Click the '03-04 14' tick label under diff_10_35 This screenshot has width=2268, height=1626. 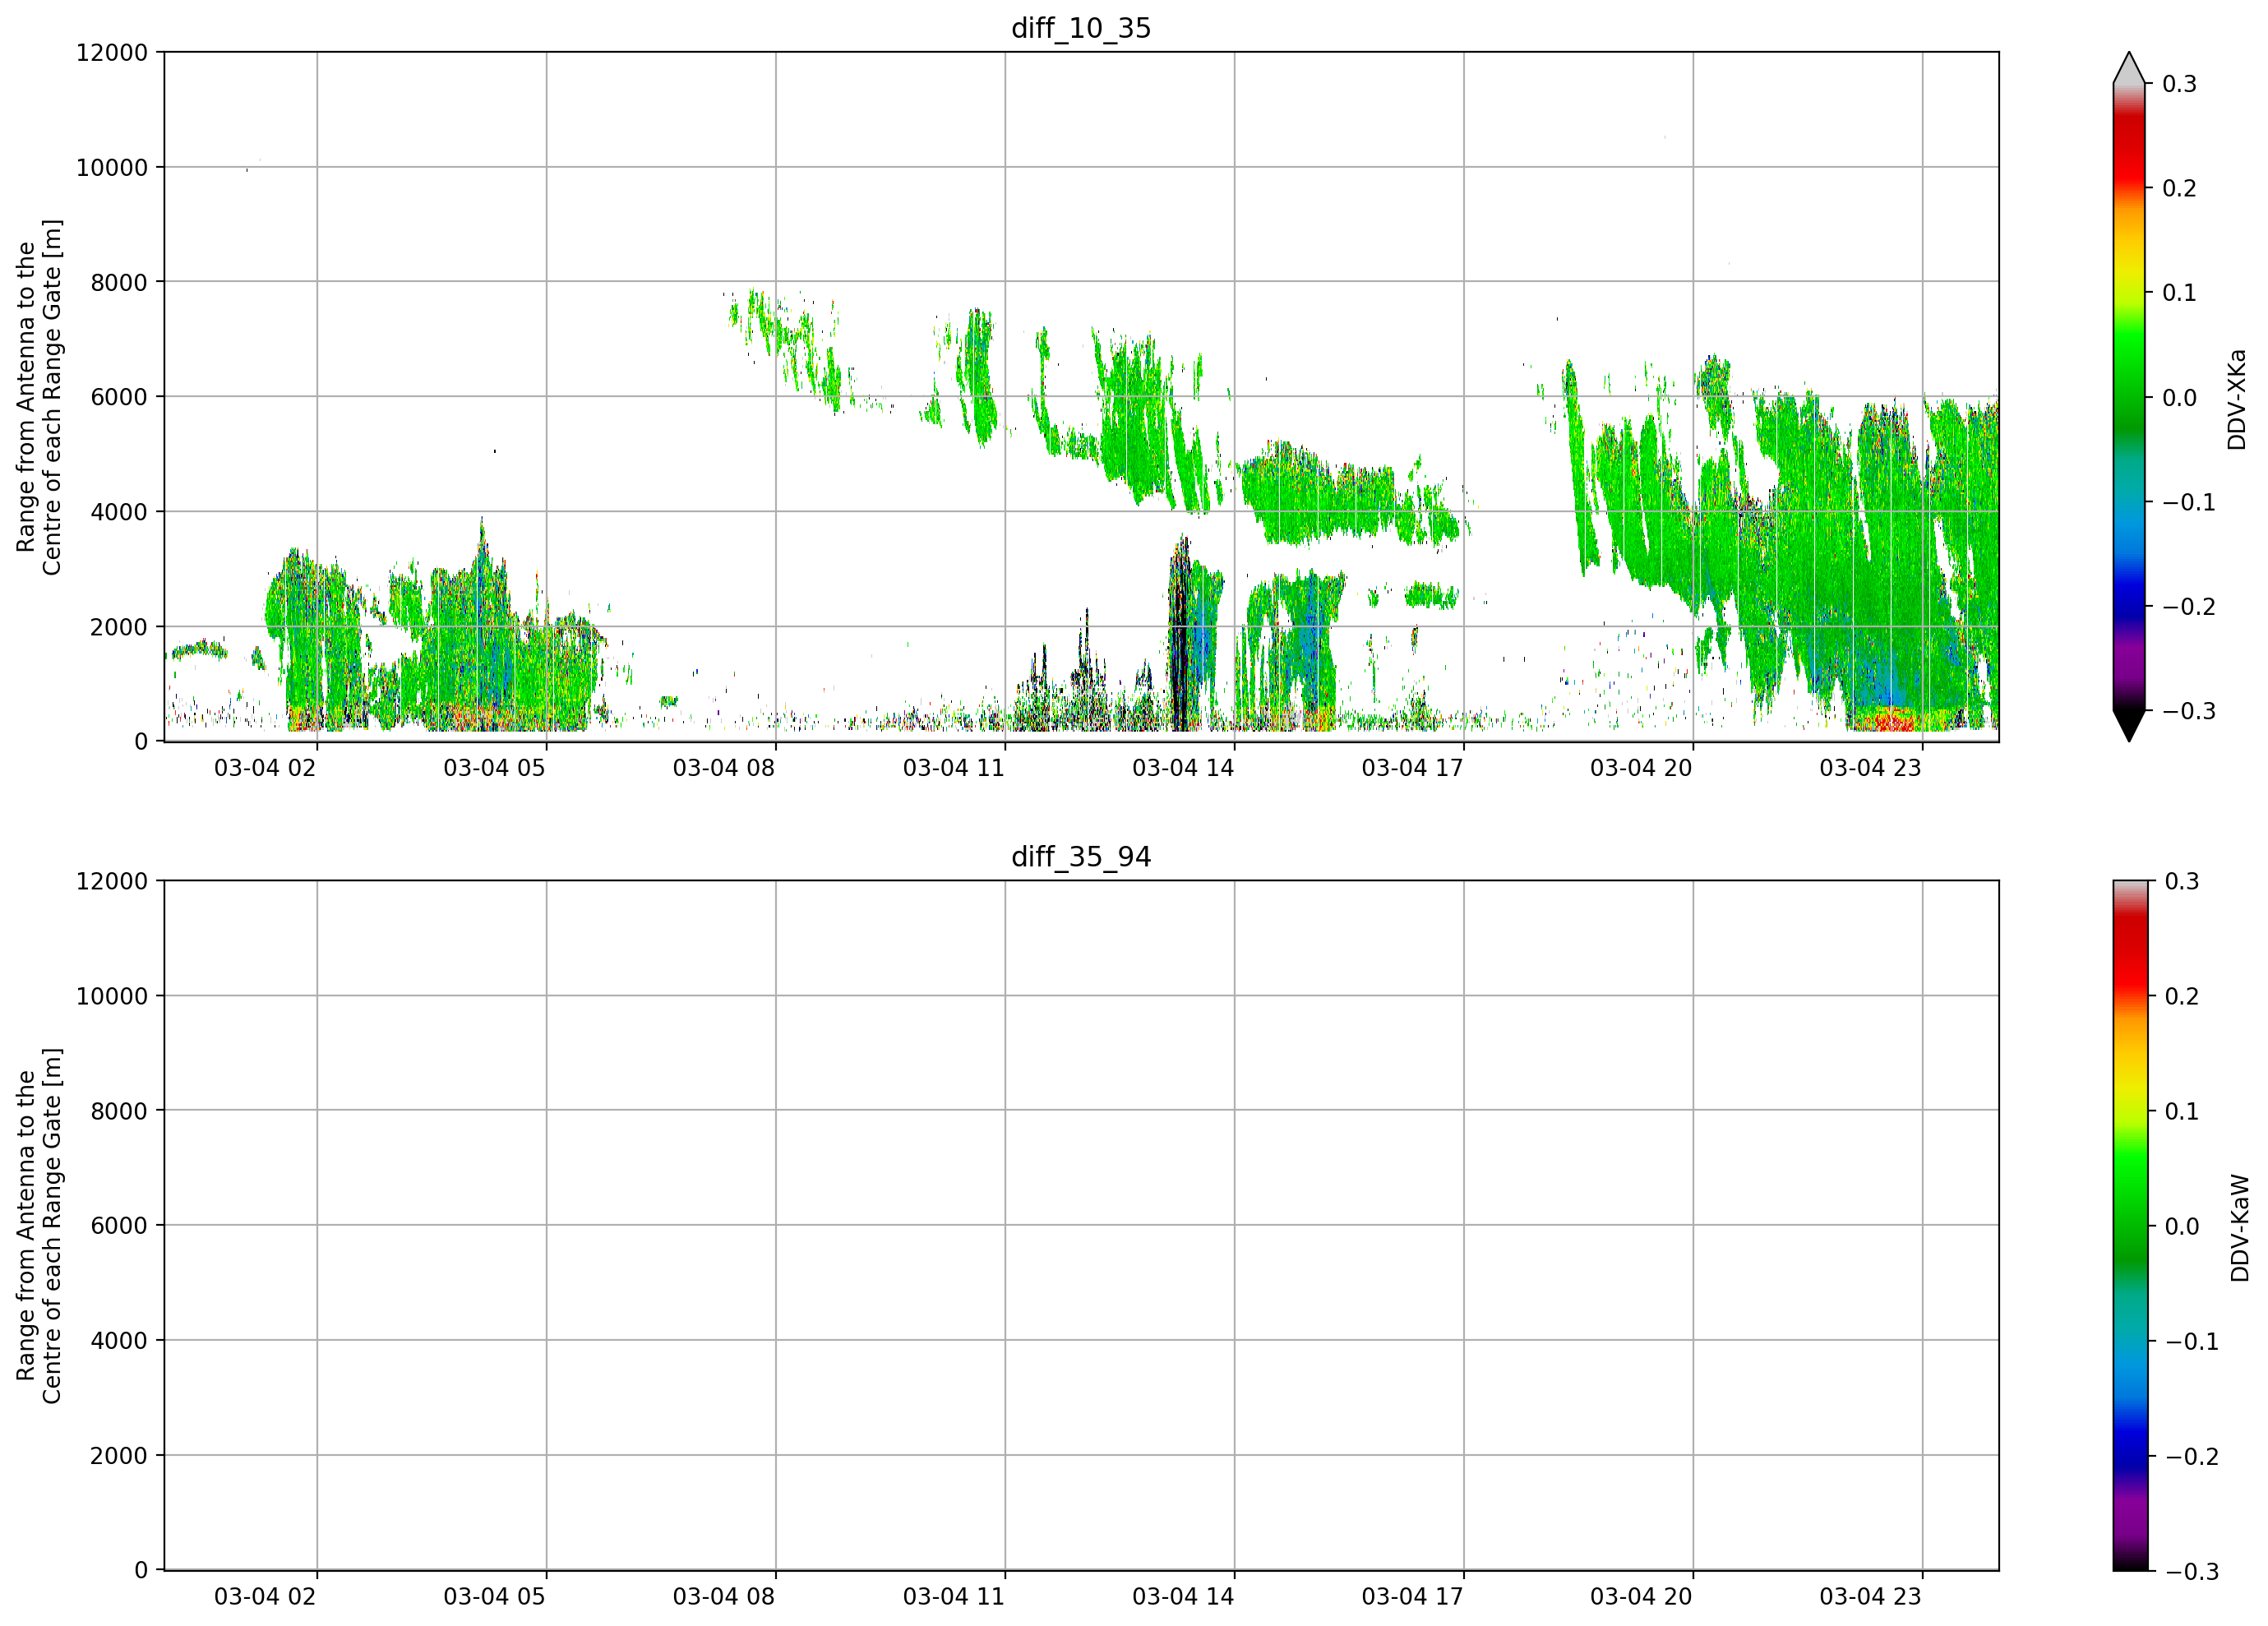(x=1183, y=768)
